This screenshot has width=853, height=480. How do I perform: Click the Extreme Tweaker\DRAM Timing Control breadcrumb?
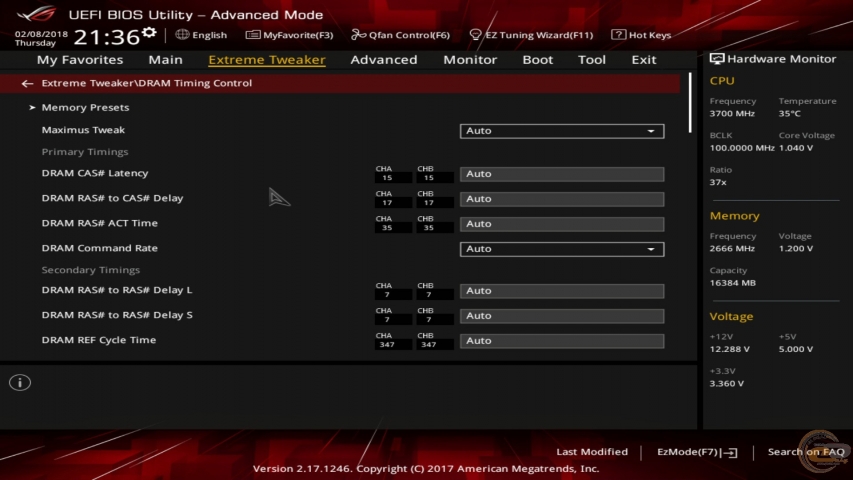[147, 83]
